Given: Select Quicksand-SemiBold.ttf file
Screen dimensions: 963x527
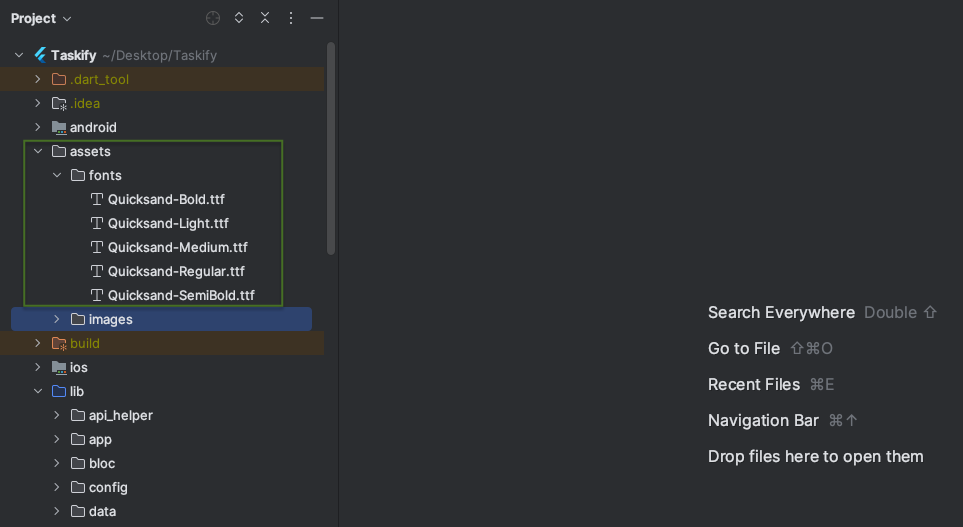Looking at the screenshot, I should pos(181,295).
